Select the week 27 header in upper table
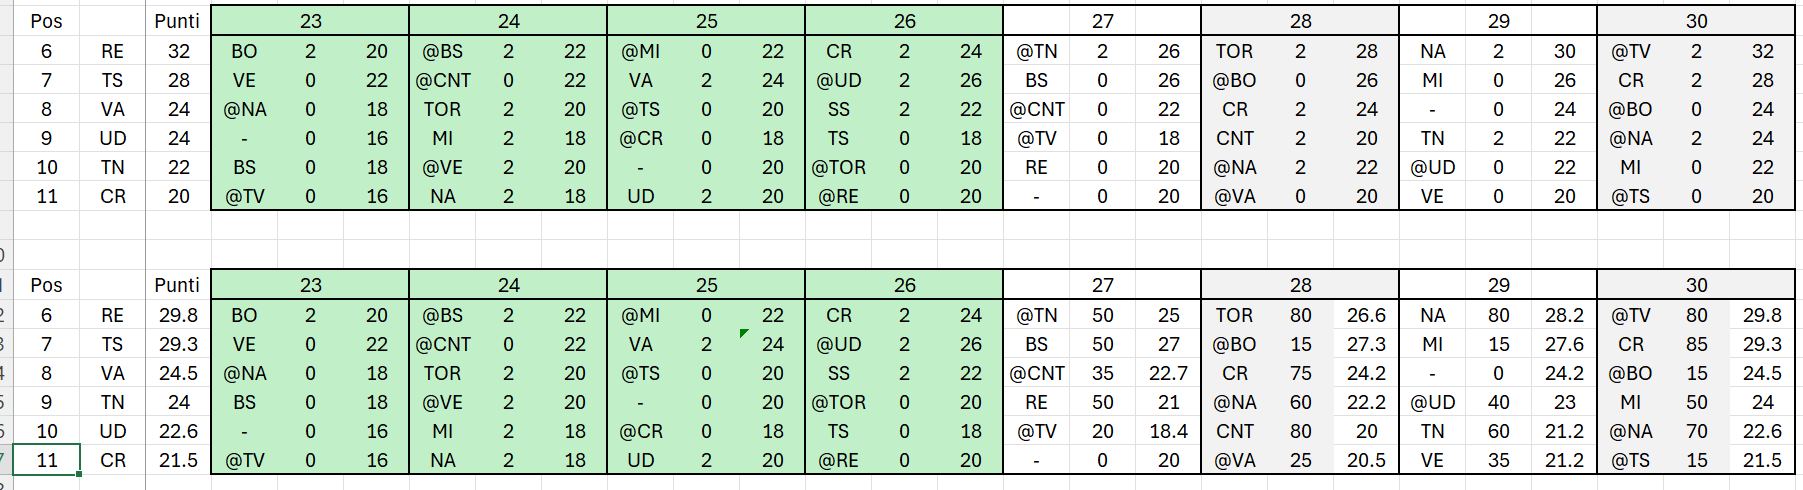This screenshot has height=490, width=1803. click(x=1102, y=21)
